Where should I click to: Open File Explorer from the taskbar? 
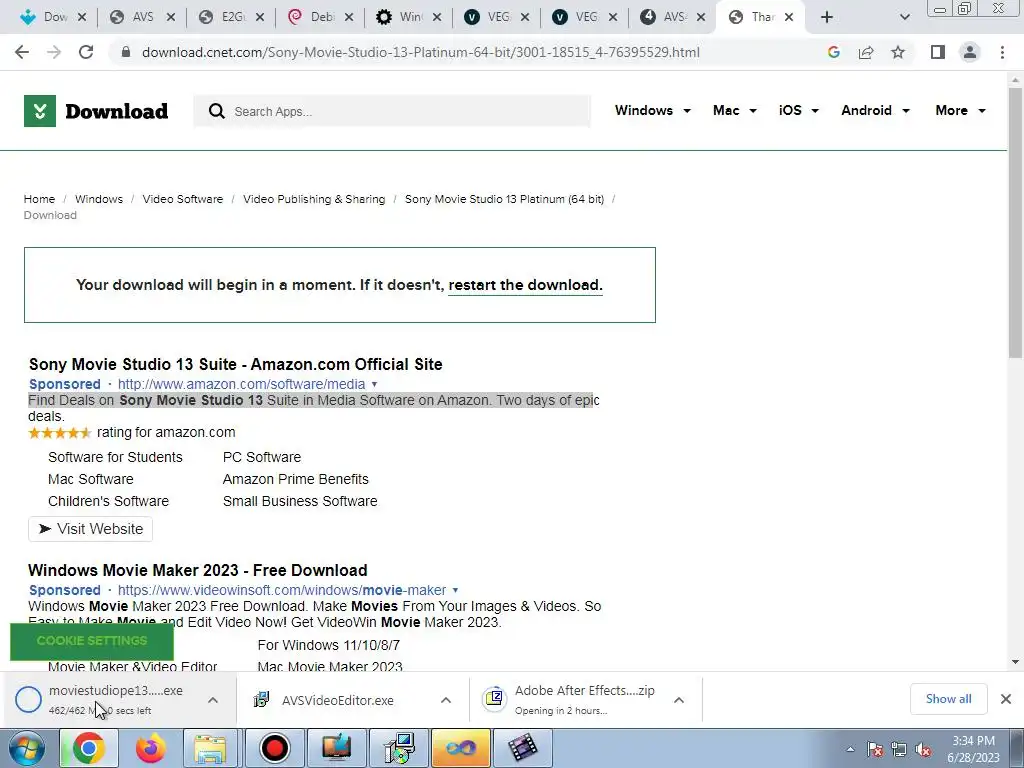[x=210, y=748]
